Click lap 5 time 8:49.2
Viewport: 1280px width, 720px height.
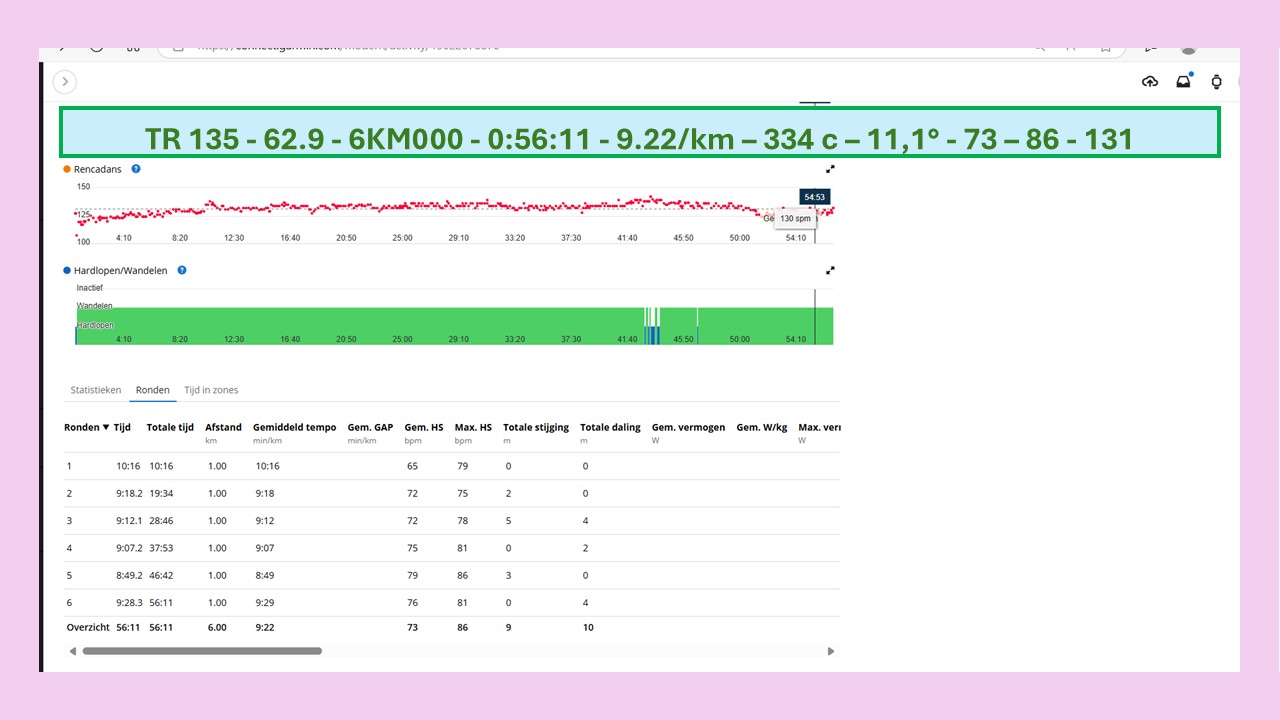128,576
